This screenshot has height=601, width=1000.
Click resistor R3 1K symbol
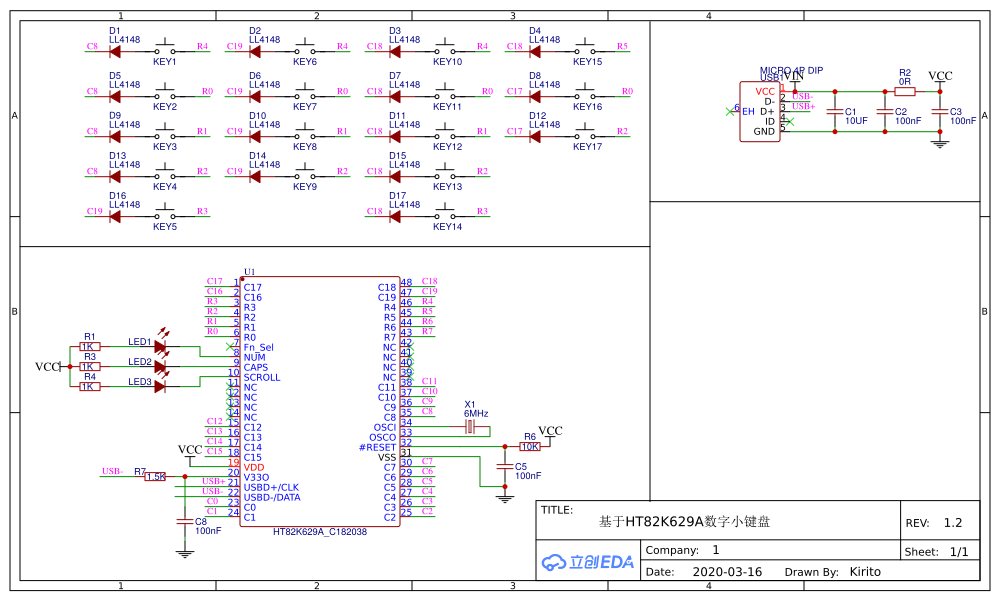89,366
